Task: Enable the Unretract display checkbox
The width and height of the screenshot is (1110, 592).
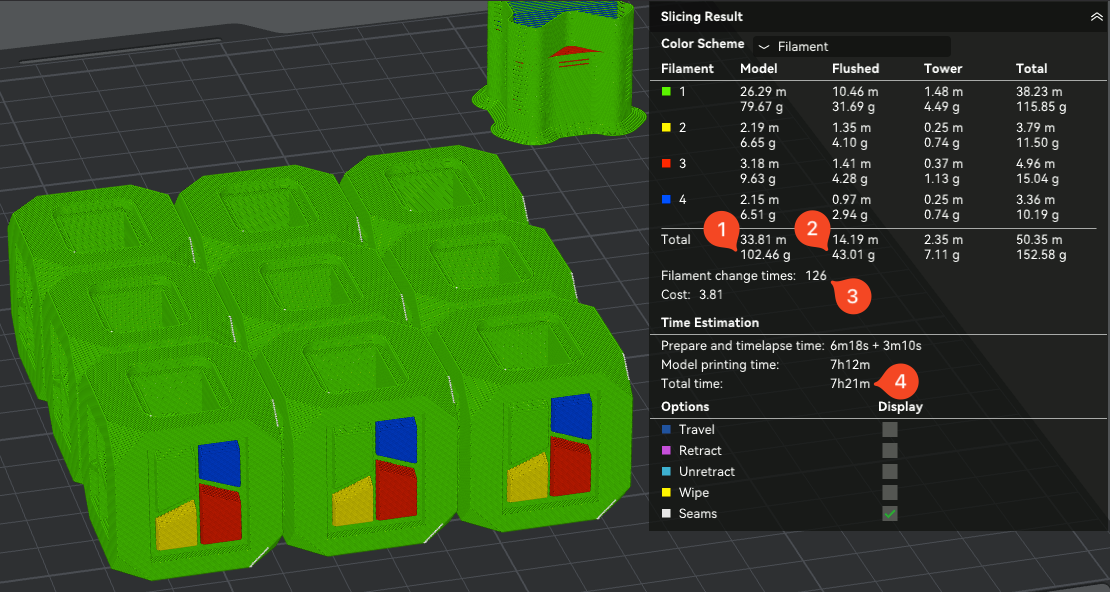Action: (890, 472)
